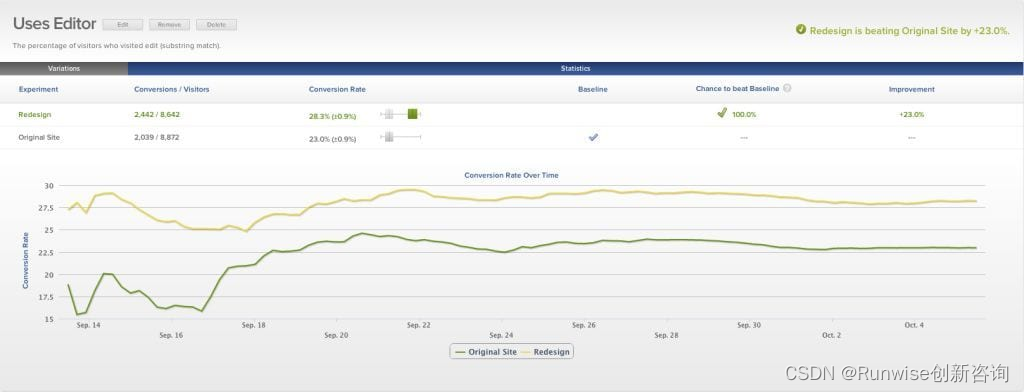Click the Edit button beside Uses Editor
This screenshot has width=1024, height=392.
123,25
